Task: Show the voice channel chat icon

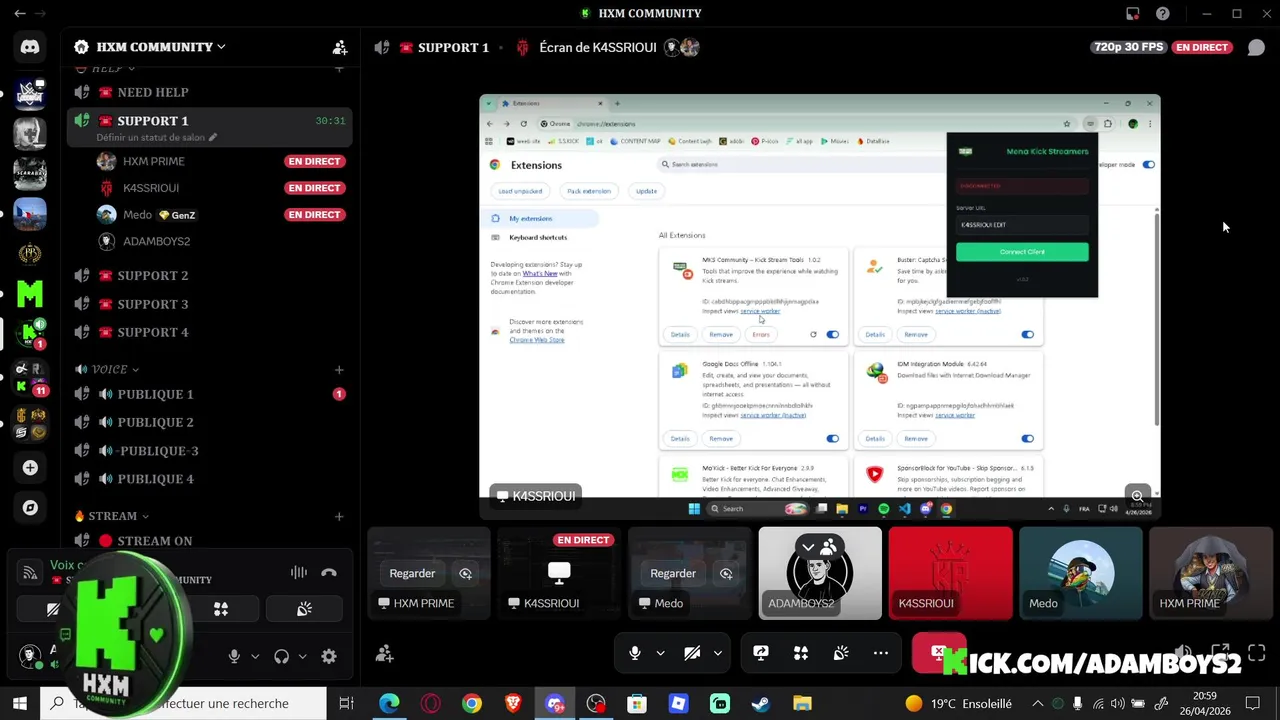Action: tap(1256, 47)
